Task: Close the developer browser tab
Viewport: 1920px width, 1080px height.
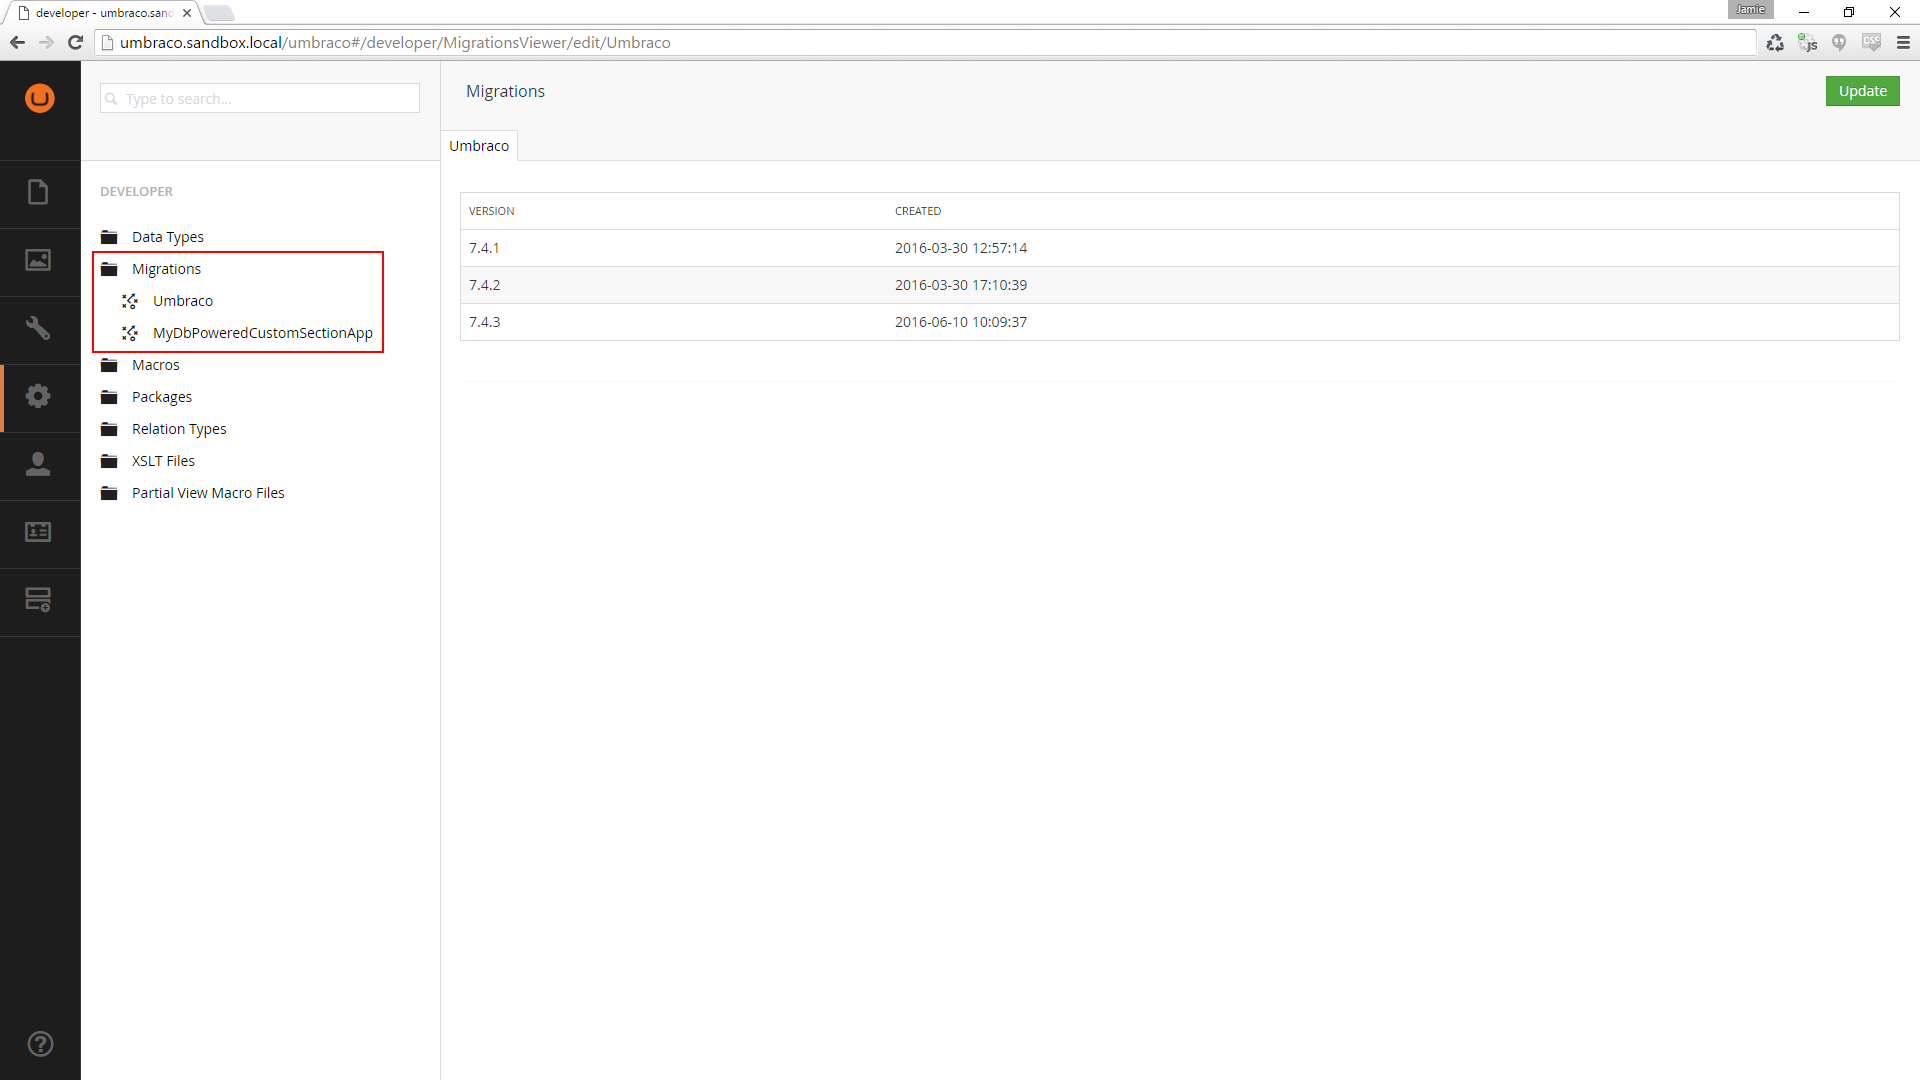Action: pos(187,13)
